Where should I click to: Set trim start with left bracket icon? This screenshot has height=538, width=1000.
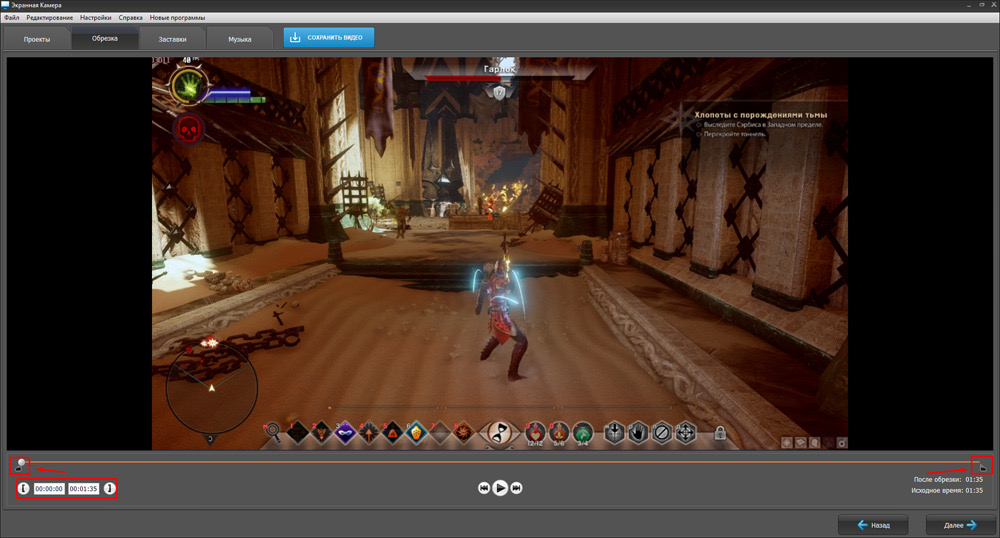click(24, 488)
